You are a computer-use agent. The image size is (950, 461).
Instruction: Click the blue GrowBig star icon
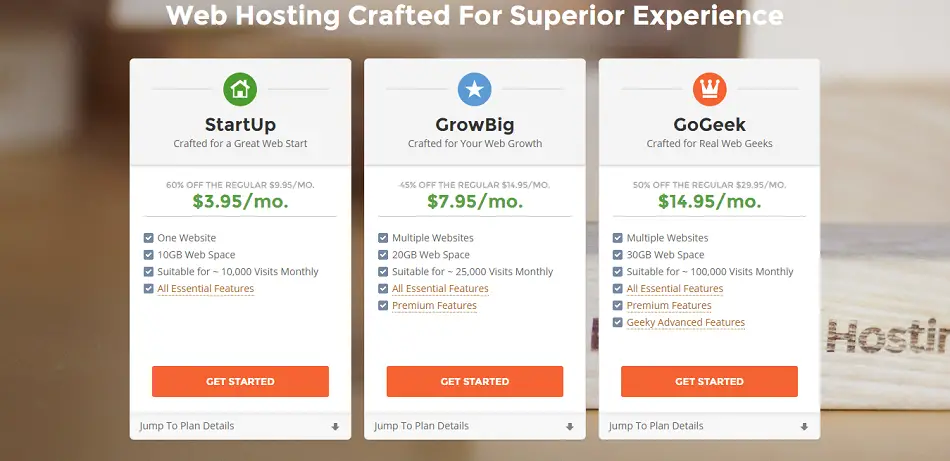tap(474, 89)
